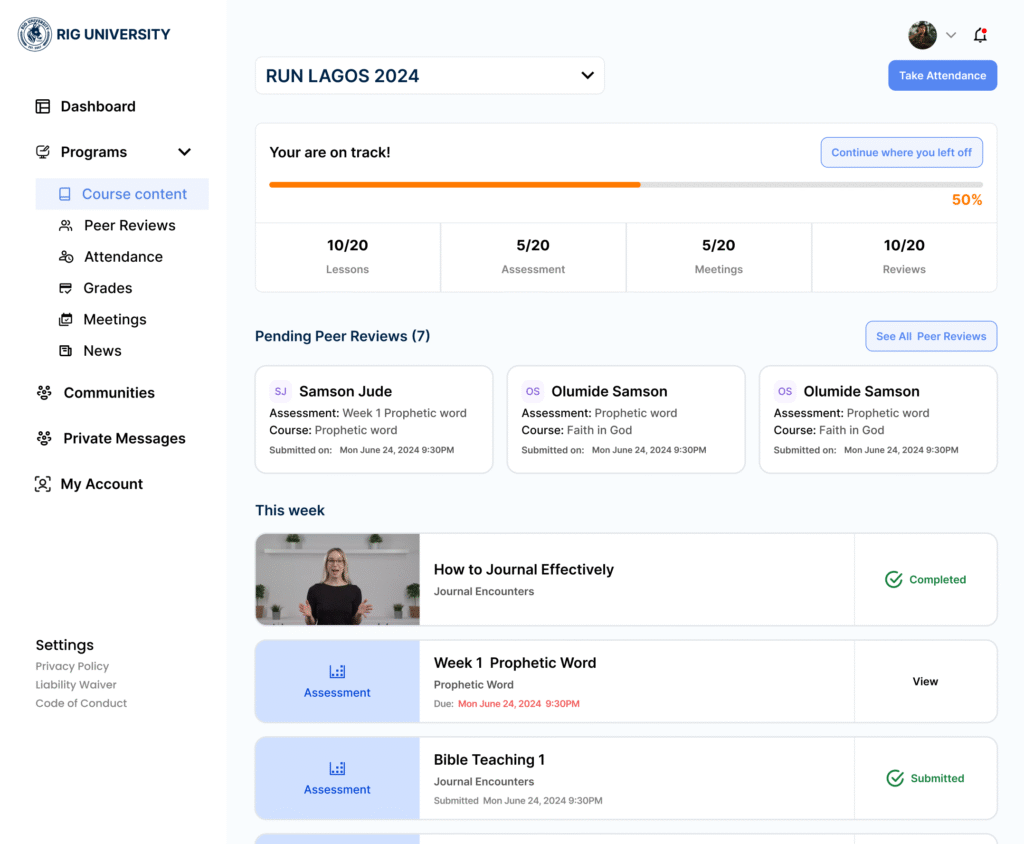The image size is (1024, 844).
Task: Open the Attendance menu item
Action: pyautogui.click(x=123, y=257)
